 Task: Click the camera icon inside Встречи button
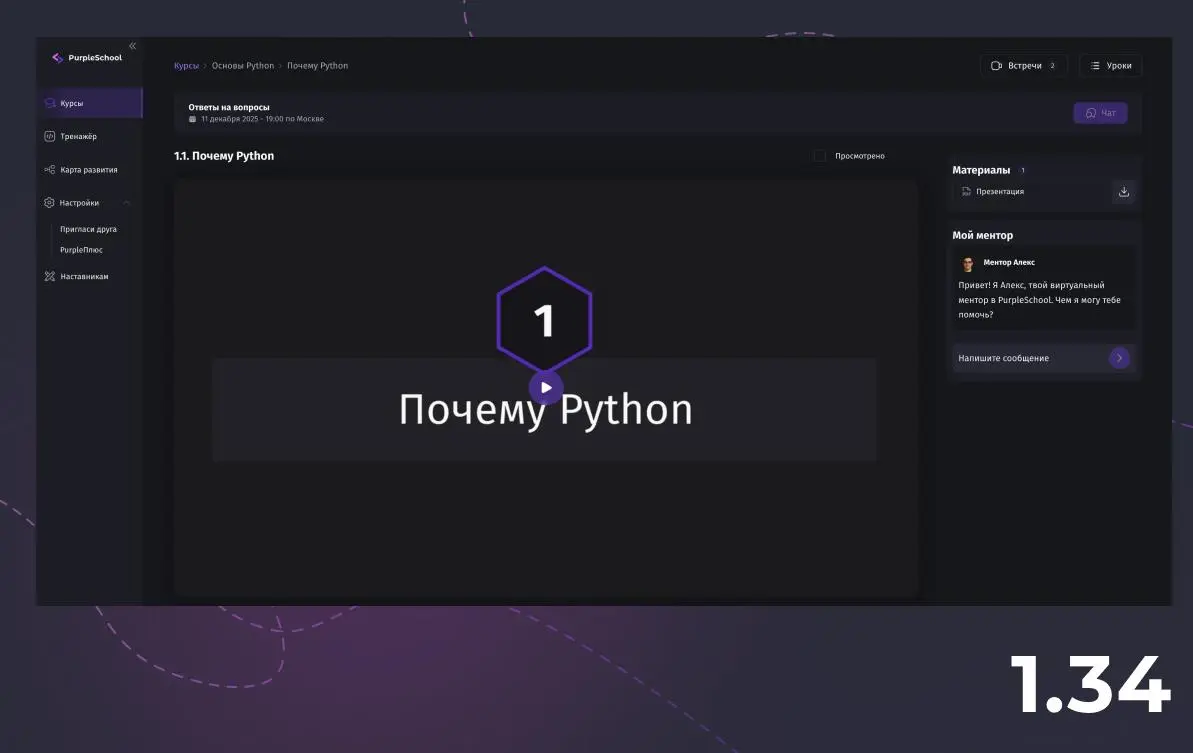pos(995,65)
